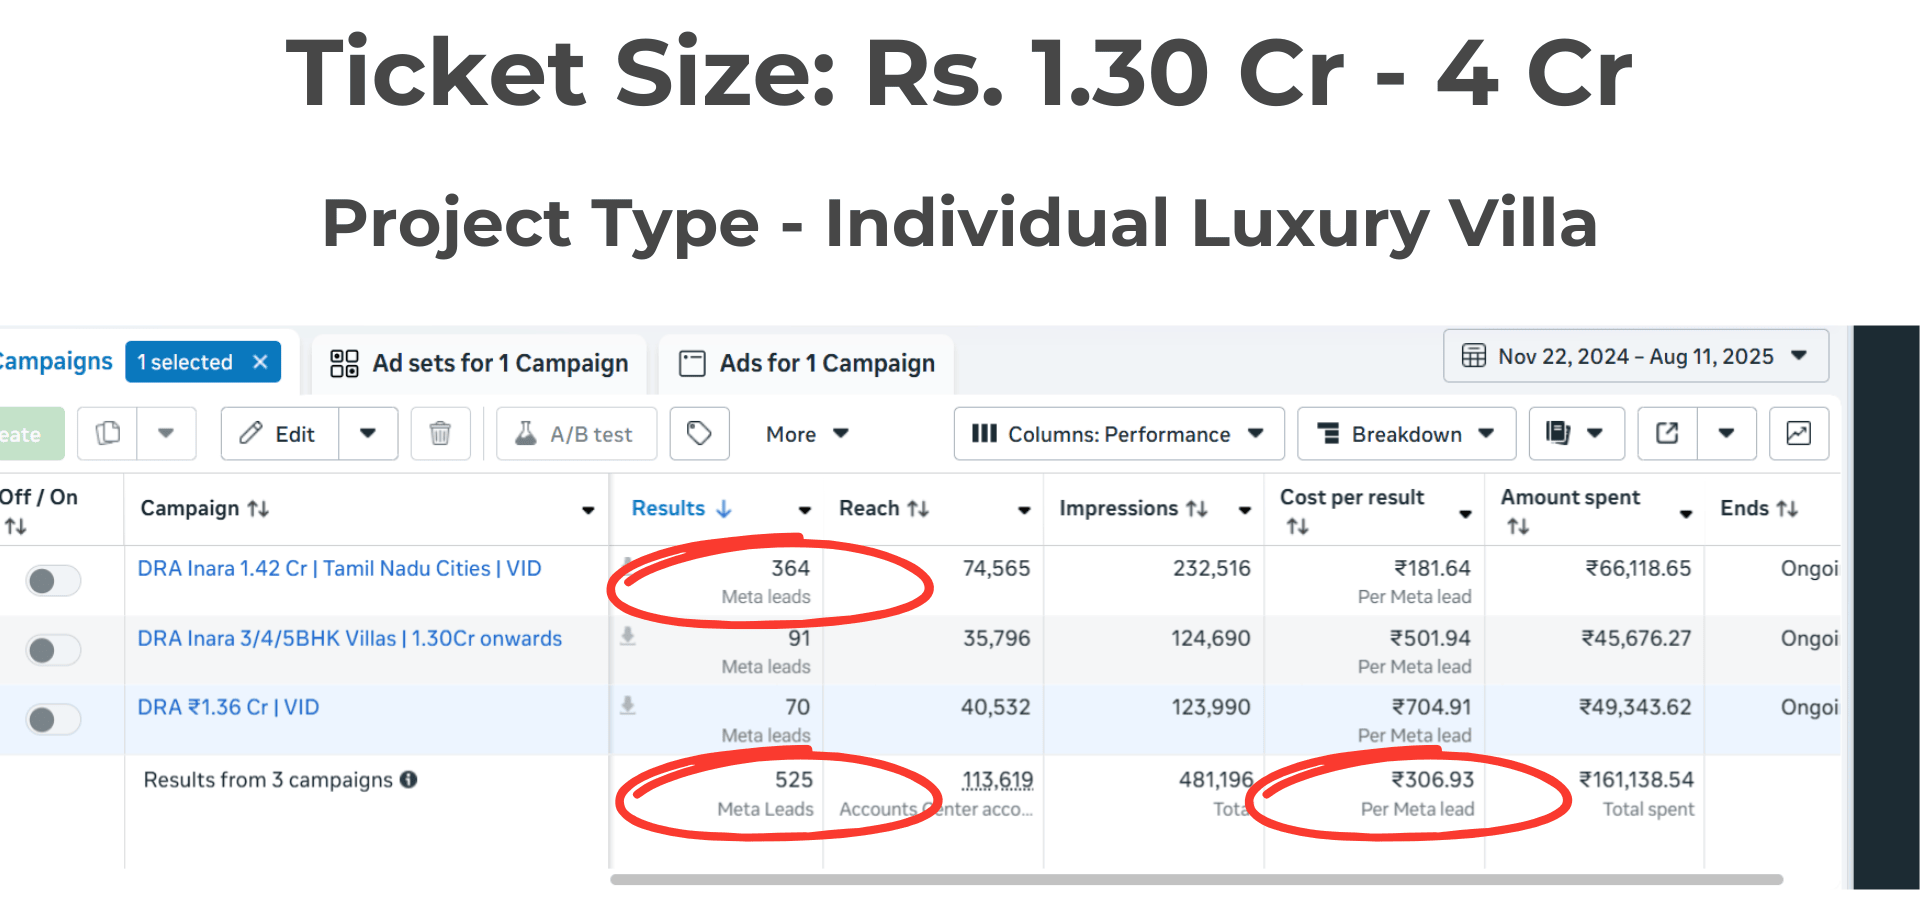Image resolution: width=1920 pixels, height=909 pixels.
Task: Toggle the DRA ₹1.36 Cr VID switch
Action: pos(53,719)
